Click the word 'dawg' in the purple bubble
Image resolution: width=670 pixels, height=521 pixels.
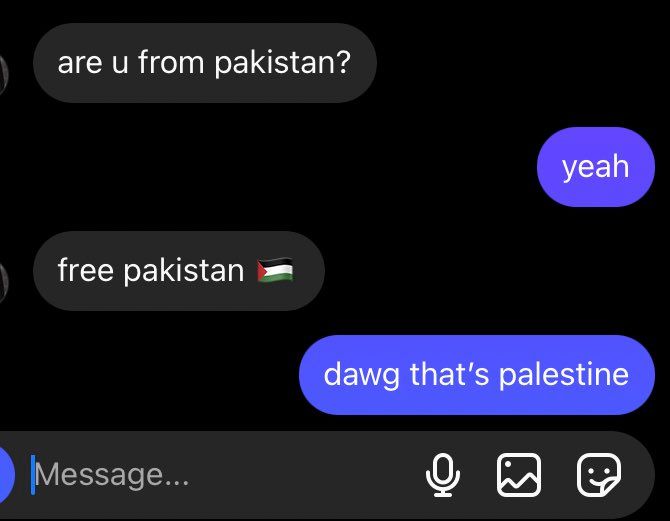pyautogui.click(x=361, y=375)
